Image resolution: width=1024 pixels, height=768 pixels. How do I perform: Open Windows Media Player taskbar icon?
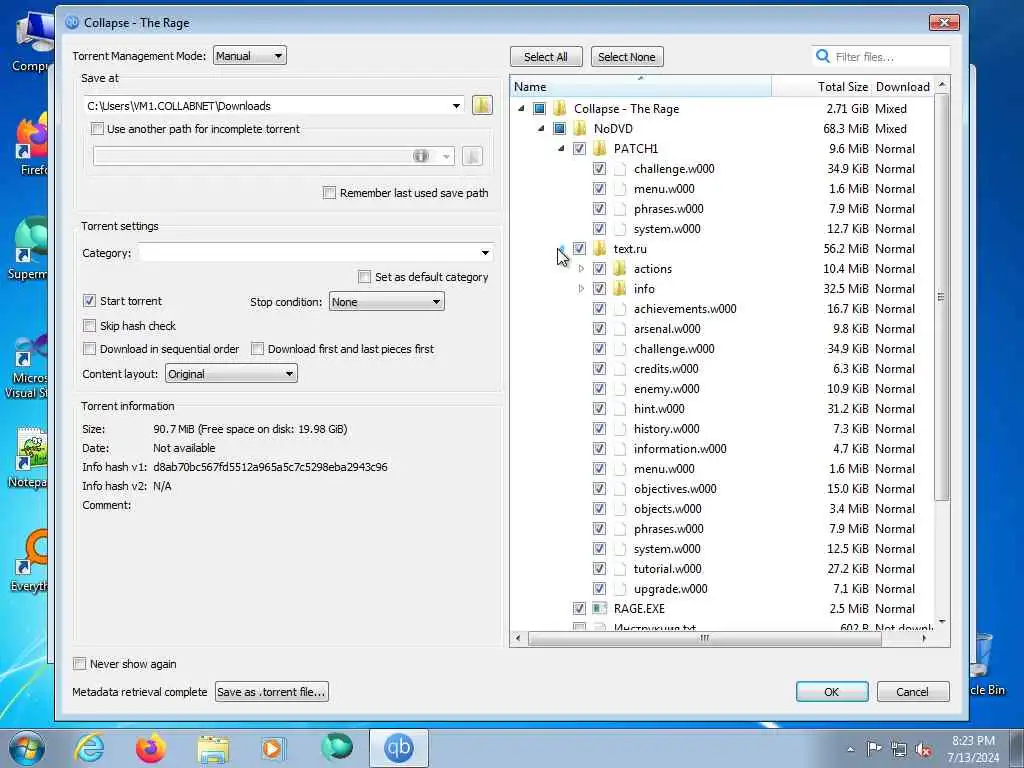(x=273, y=748)
